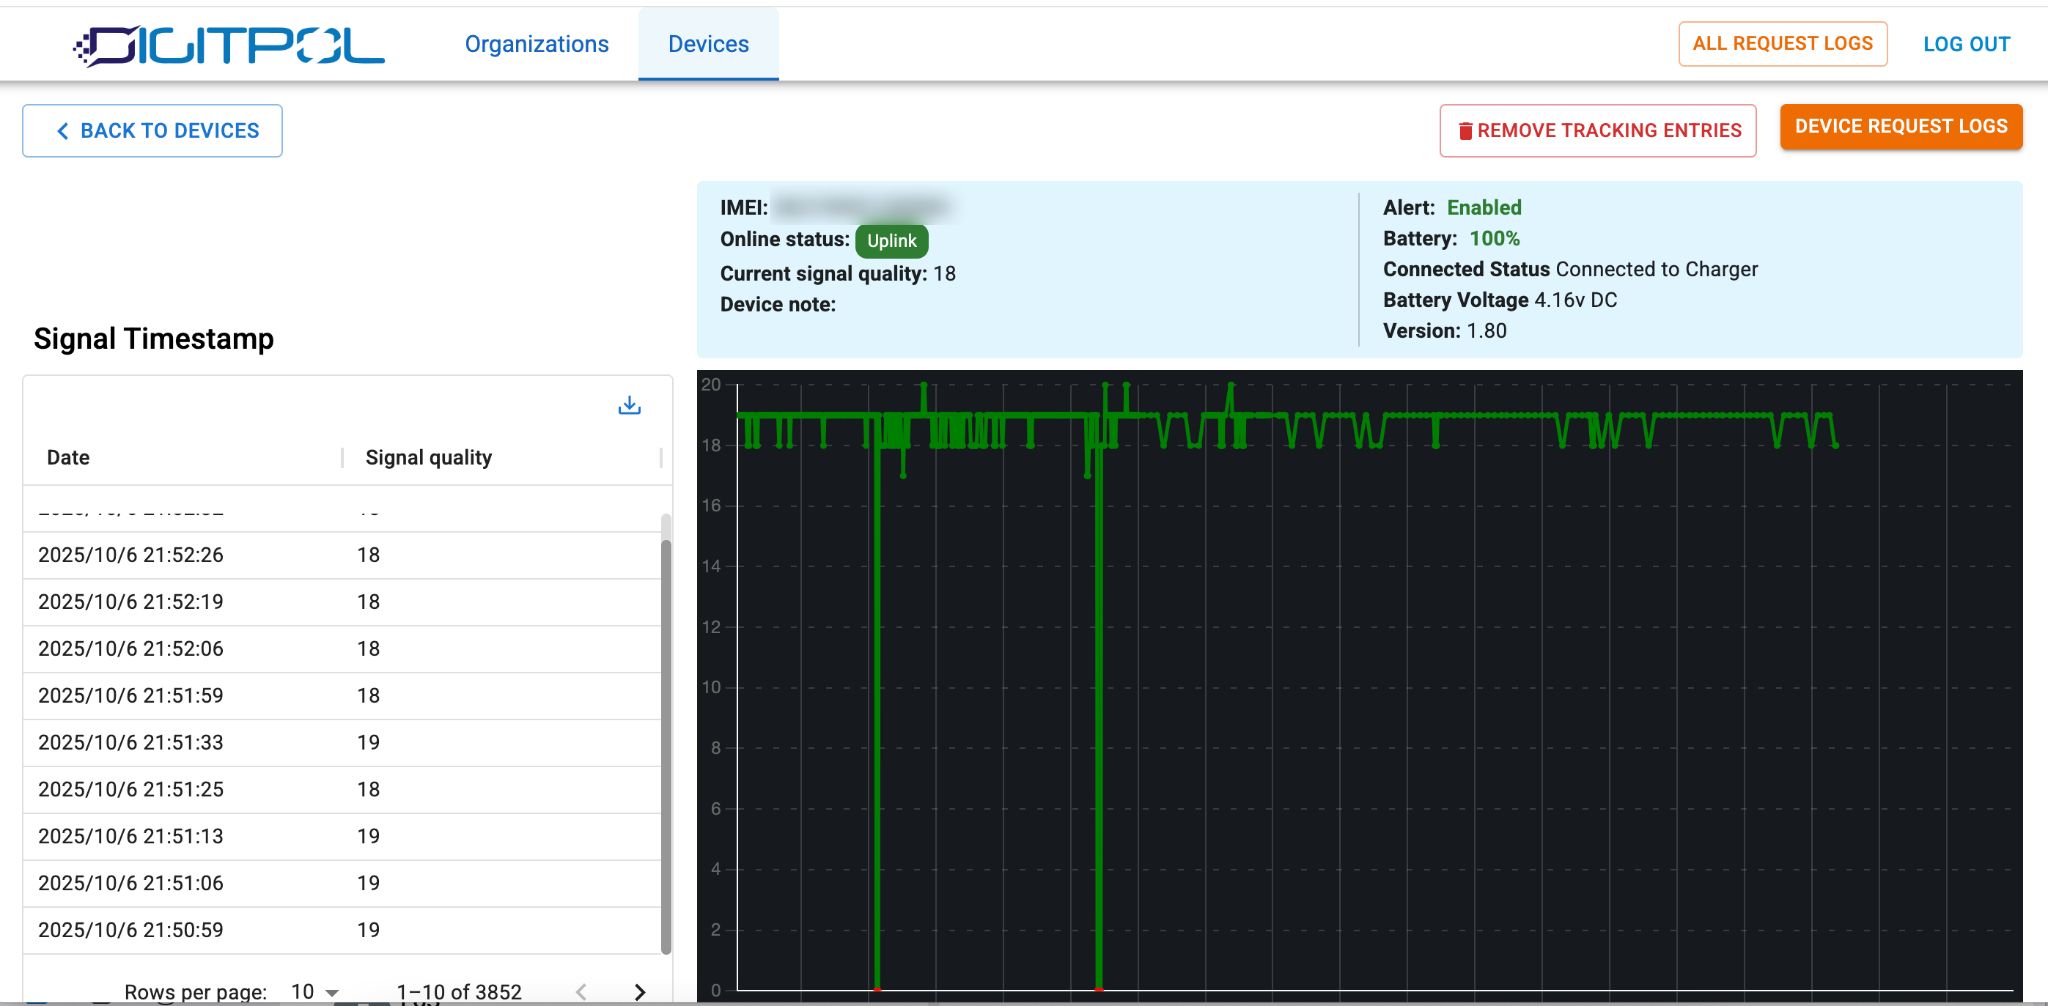The width and height of the screenshot is (2048, 1006).
Task: Download the Signal Timestamp table data
Action: click(629, 405)
